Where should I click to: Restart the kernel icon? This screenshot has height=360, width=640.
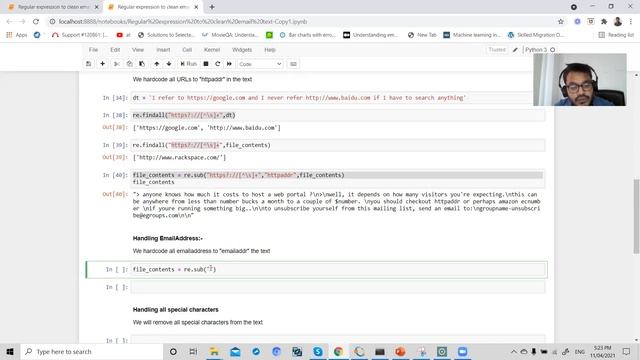coord(218,64)
